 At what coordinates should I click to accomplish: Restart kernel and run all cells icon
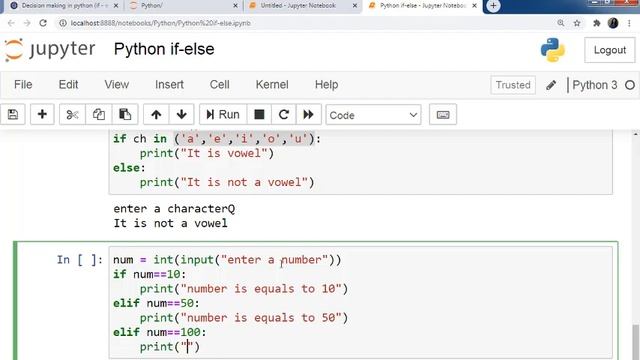pyautogui.click(x=309, y=115)
